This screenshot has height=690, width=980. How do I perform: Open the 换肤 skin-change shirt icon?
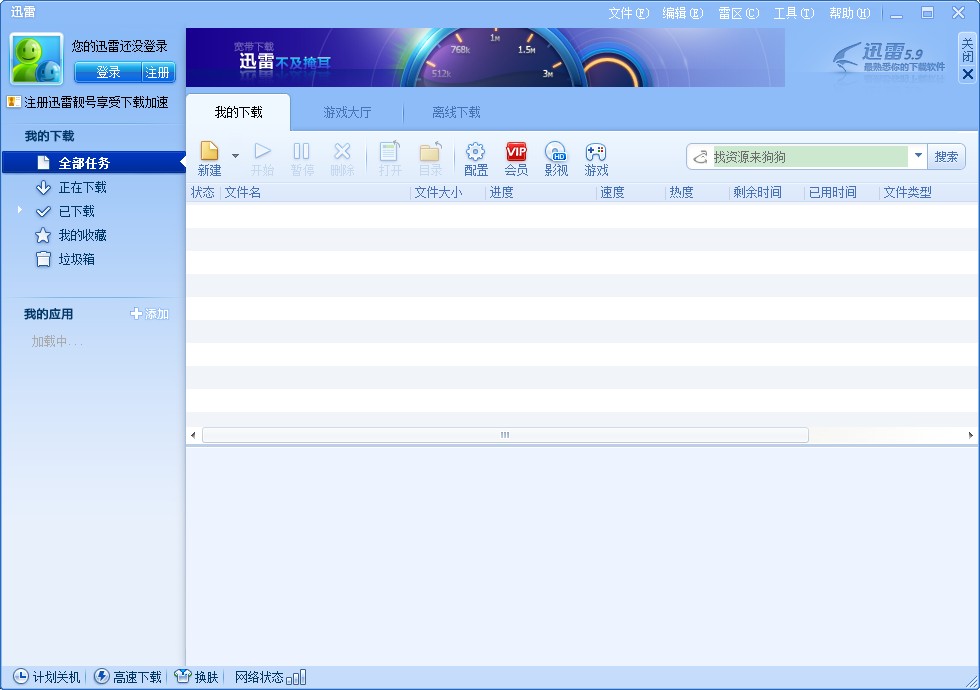tap(182, 676)
